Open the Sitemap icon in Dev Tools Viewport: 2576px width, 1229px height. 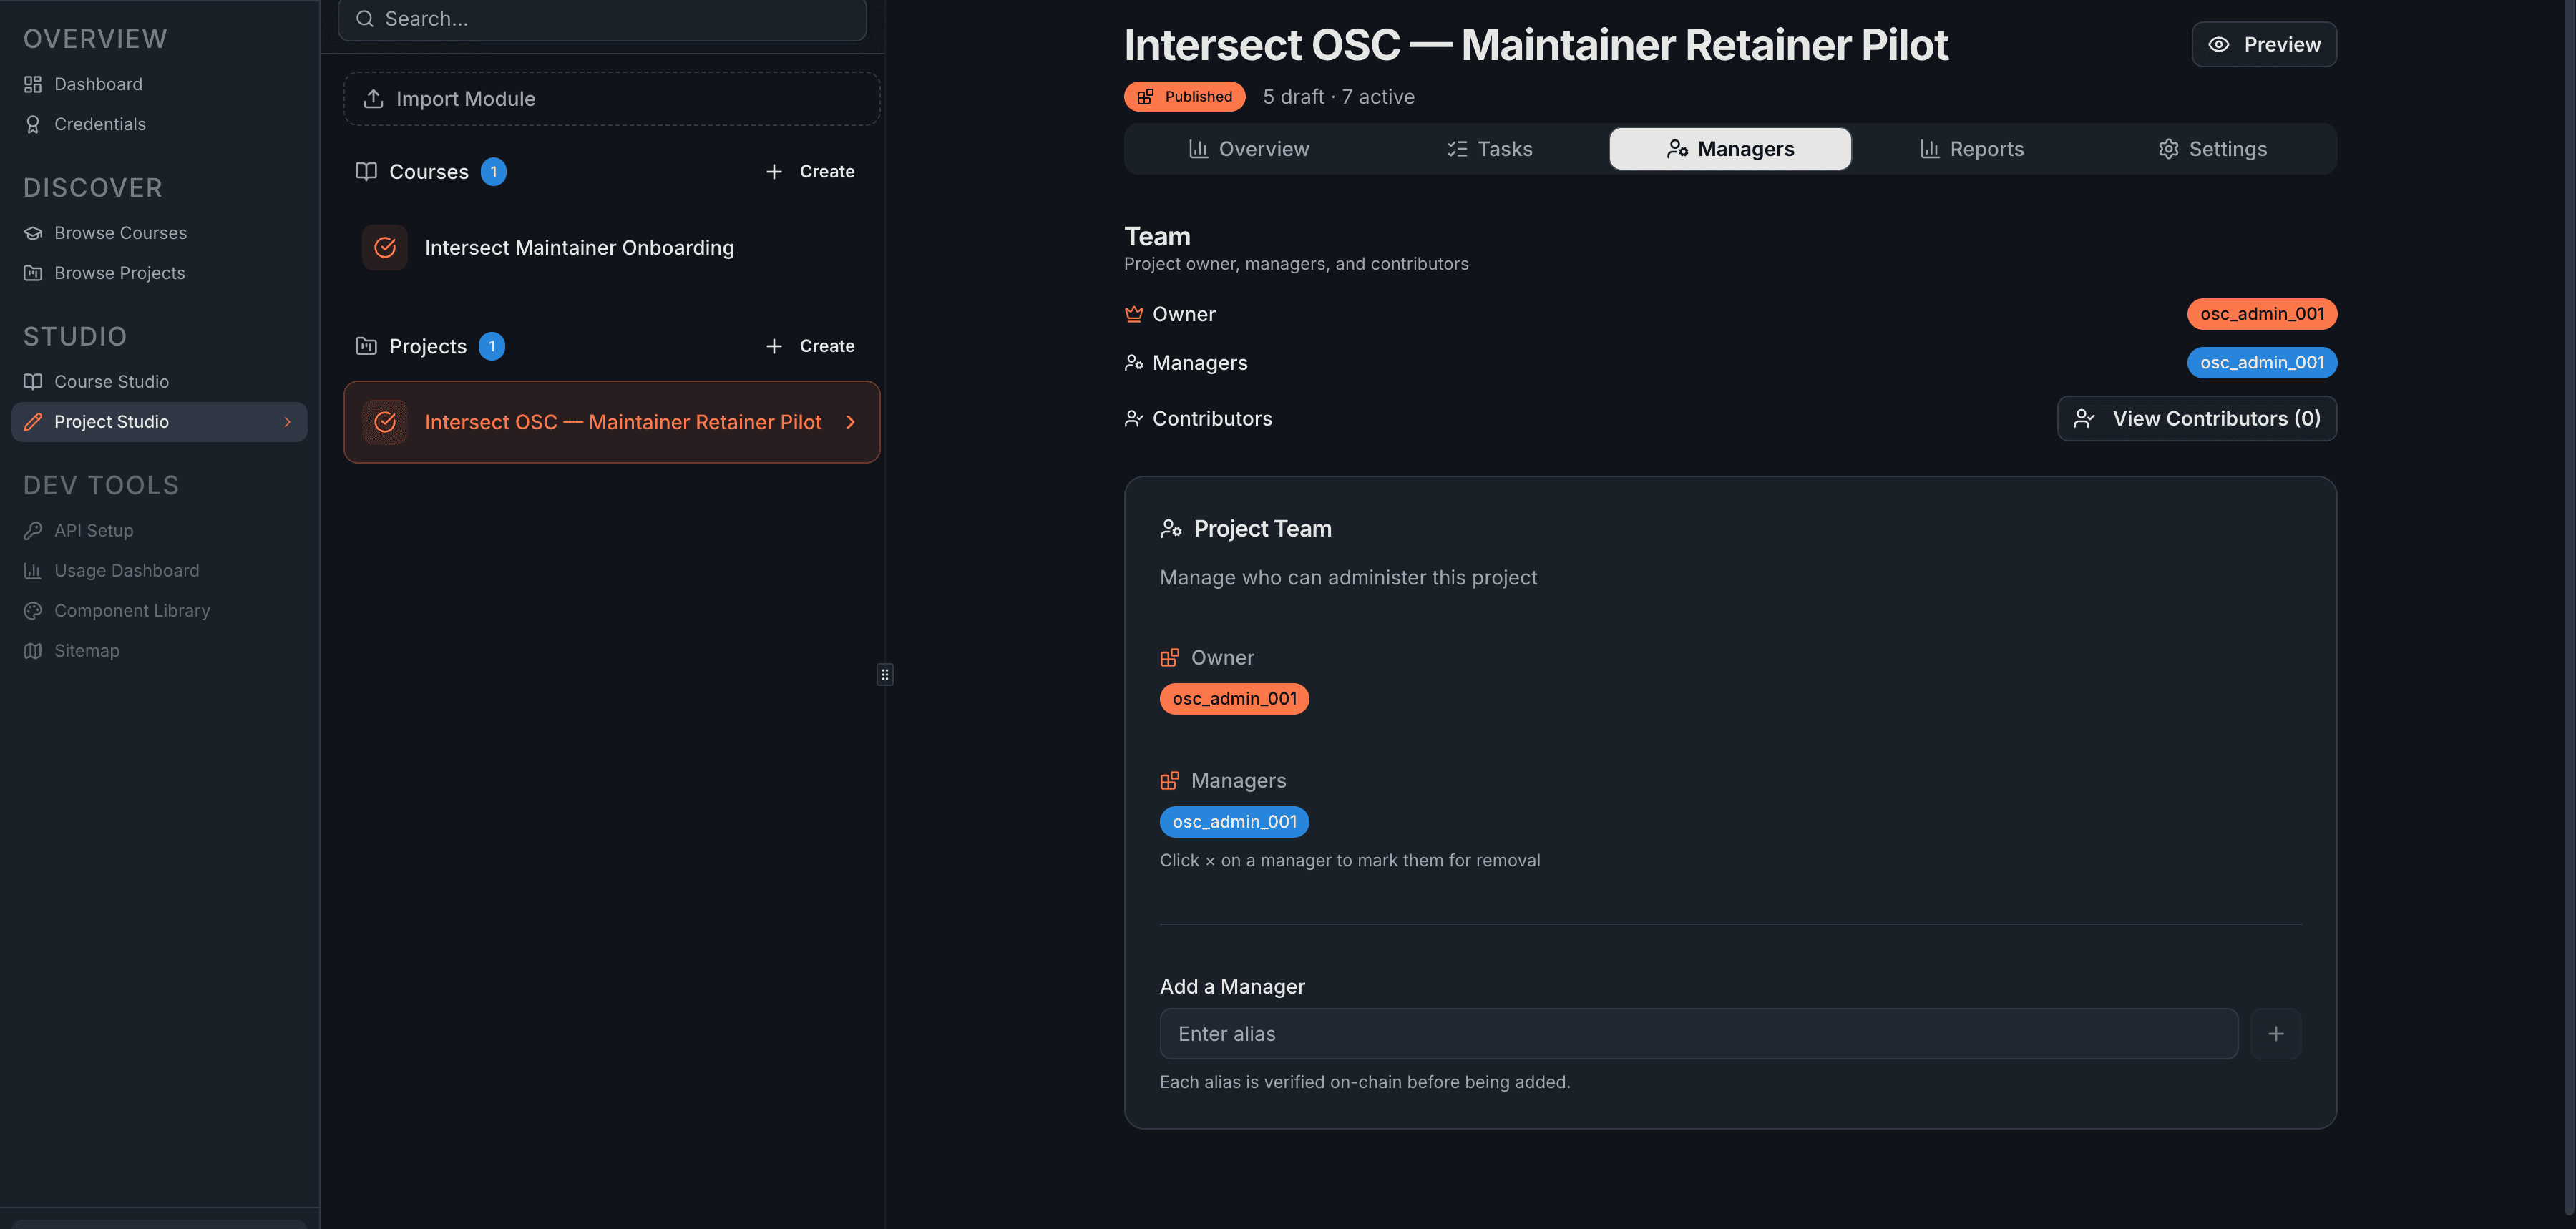click(x=33, y=650)
